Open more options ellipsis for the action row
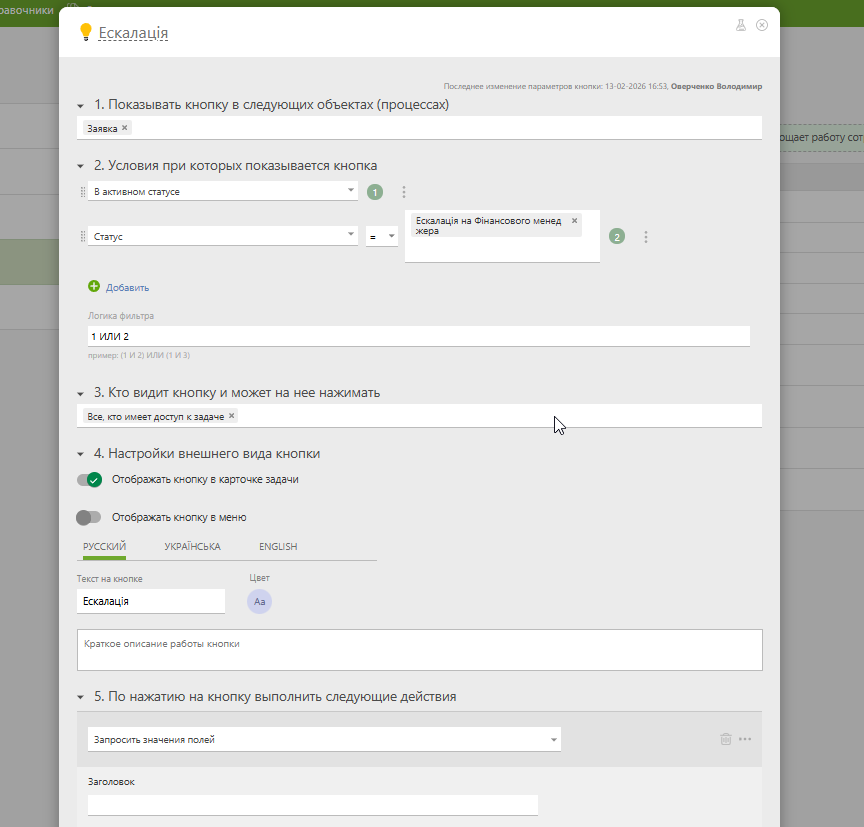 745,739
